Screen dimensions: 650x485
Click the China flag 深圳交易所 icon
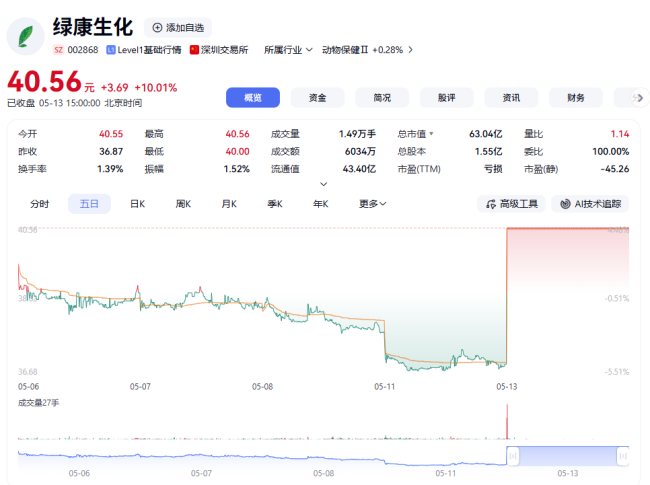[x=194, y=50]
